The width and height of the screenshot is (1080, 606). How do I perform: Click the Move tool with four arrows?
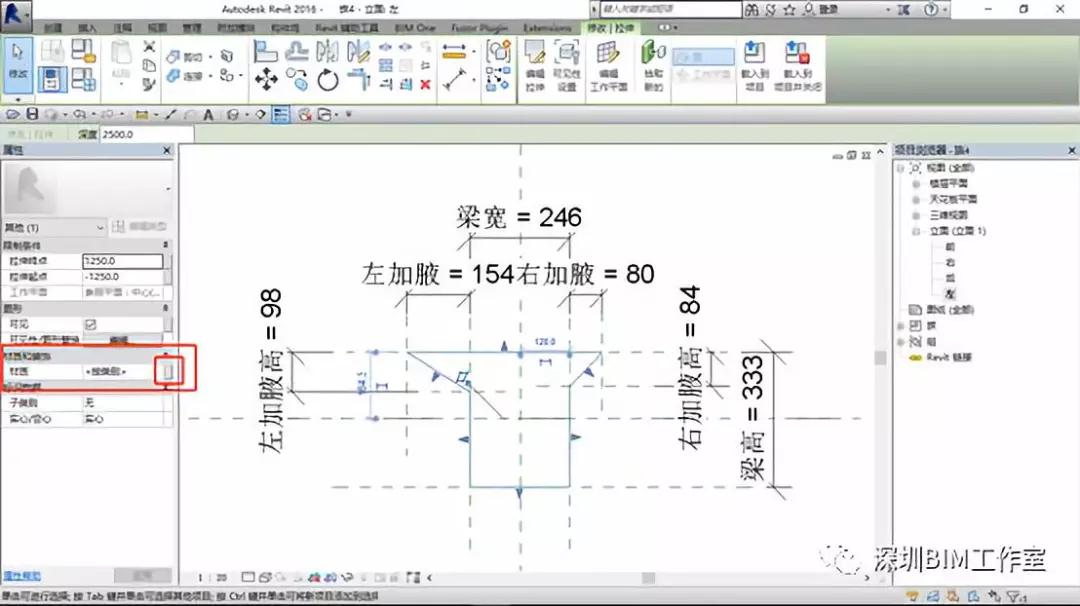[266, 79]
